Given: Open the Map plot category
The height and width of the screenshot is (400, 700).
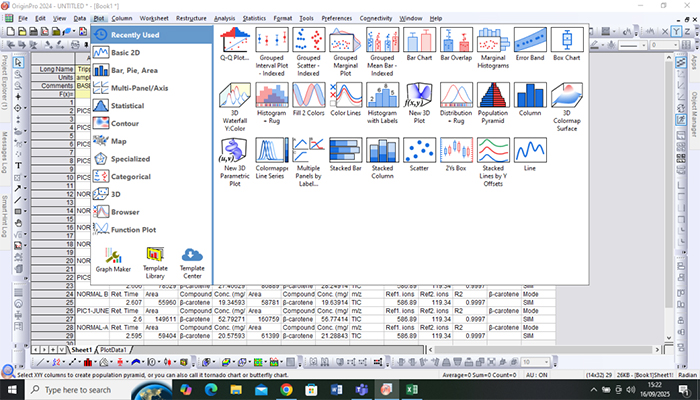Looking at the screenshot, I should coord(152,141).
